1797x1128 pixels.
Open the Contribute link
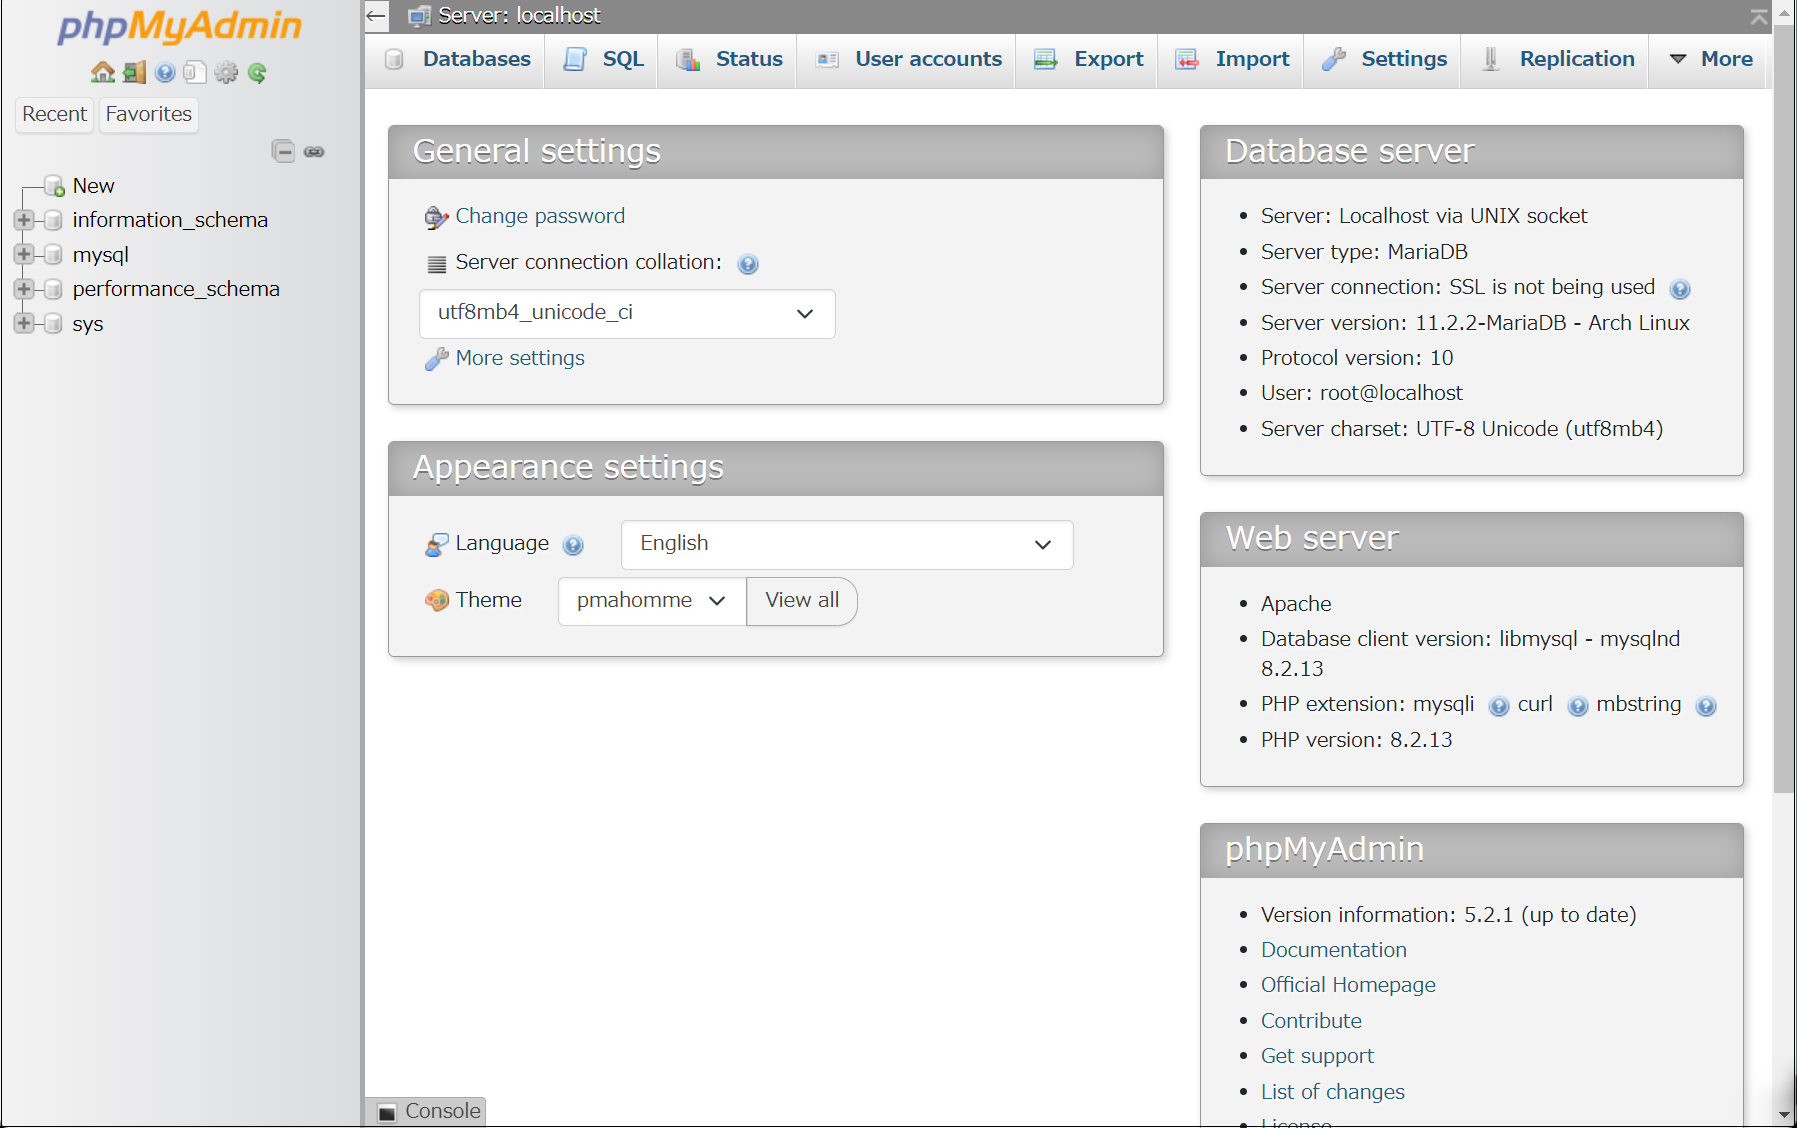[1311, 1021]
